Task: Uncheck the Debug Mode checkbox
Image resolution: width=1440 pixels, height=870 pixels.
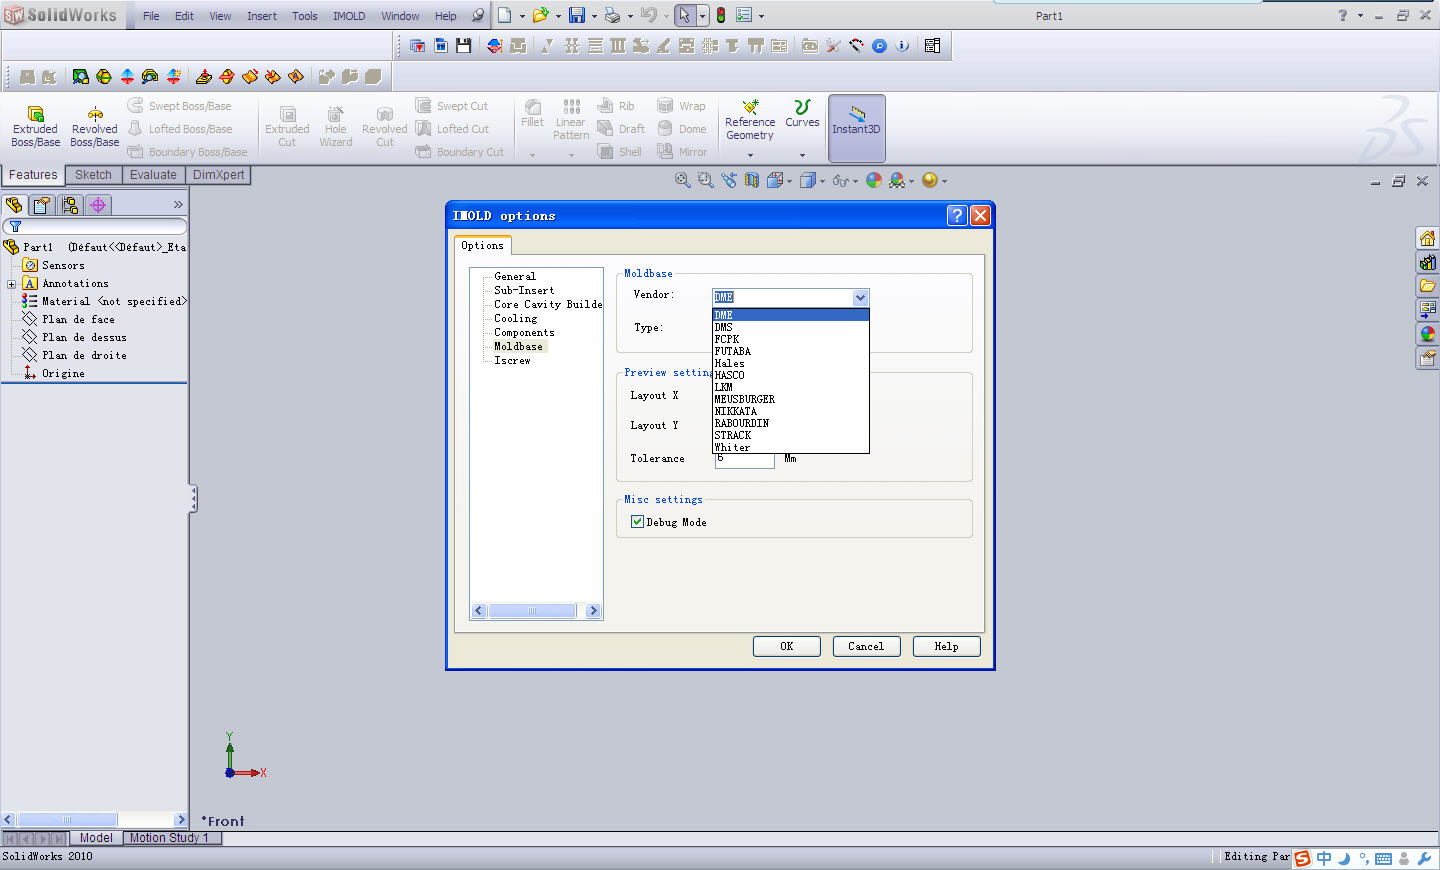Action: (x=637, y=522)
